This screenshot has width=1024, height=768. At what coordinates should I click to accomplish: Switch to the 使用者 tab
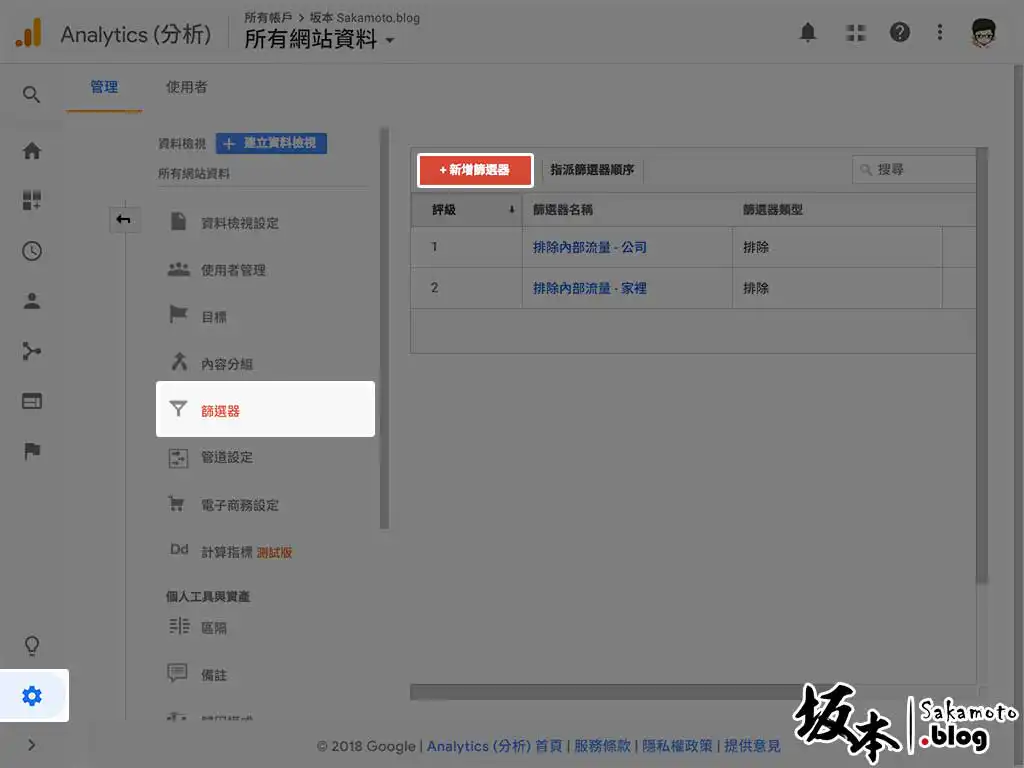186,87
